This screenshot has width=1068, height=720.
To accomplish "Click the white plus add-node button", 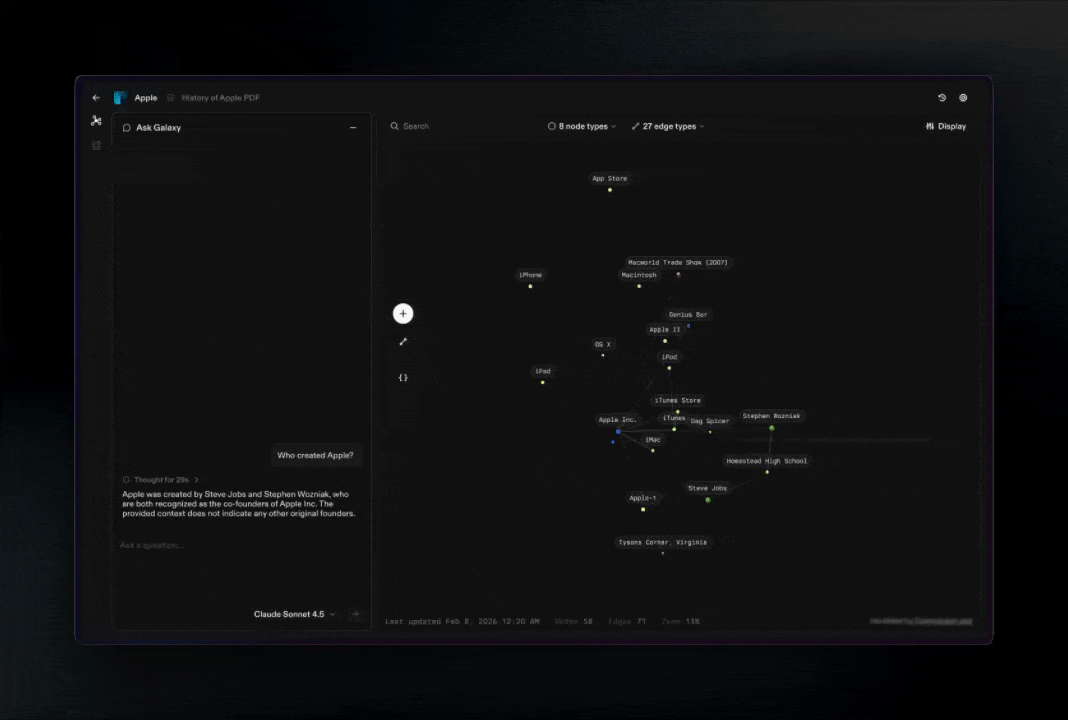I will [403, 313].
